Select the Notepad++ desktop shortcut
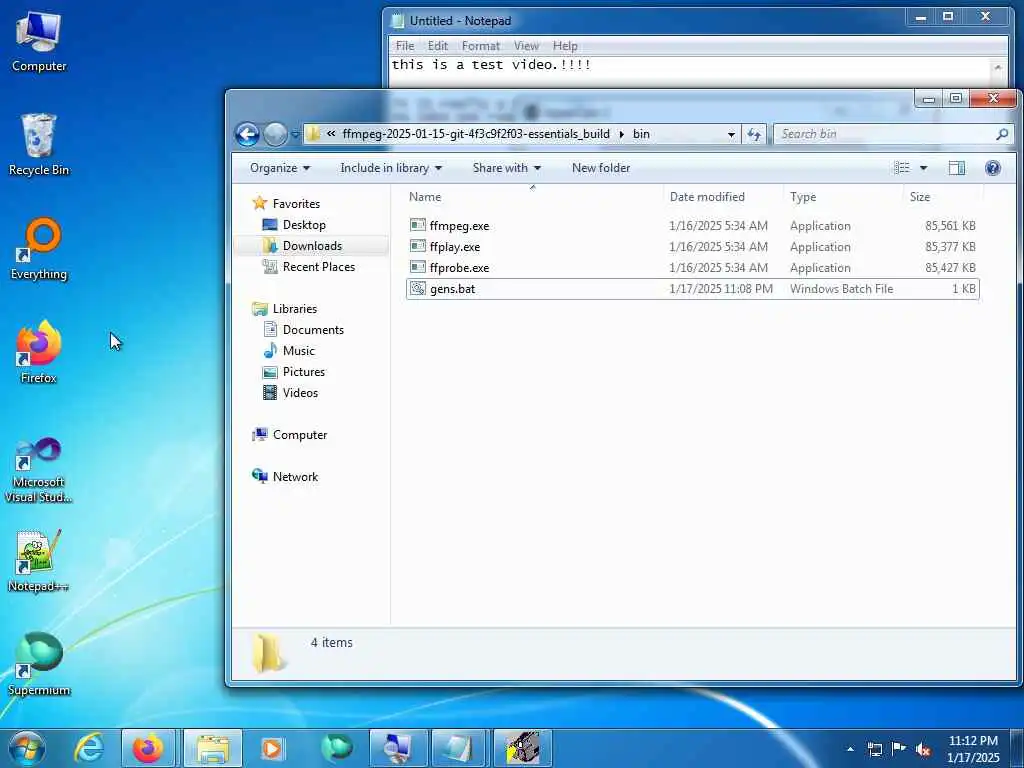The width and height of the screenshot is (1024, 768). (39, 560)
